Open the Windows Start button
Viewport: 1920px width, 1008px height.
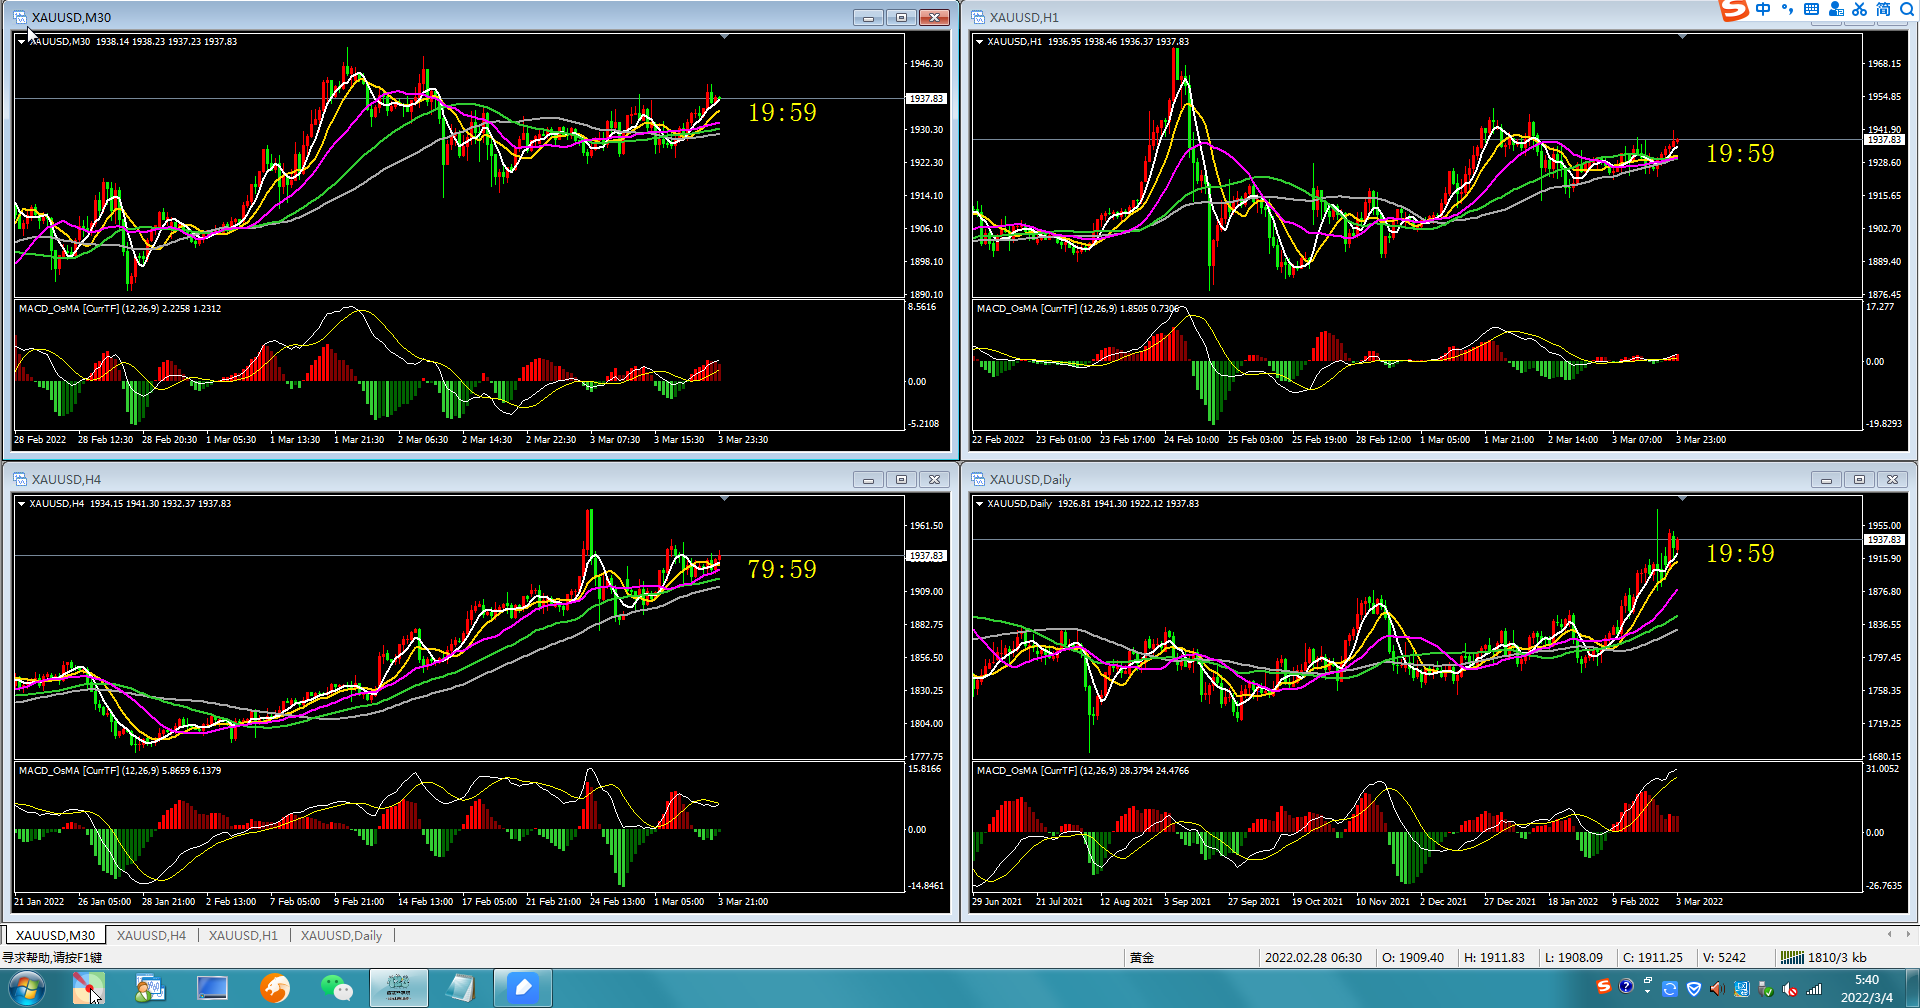point(25,989)
